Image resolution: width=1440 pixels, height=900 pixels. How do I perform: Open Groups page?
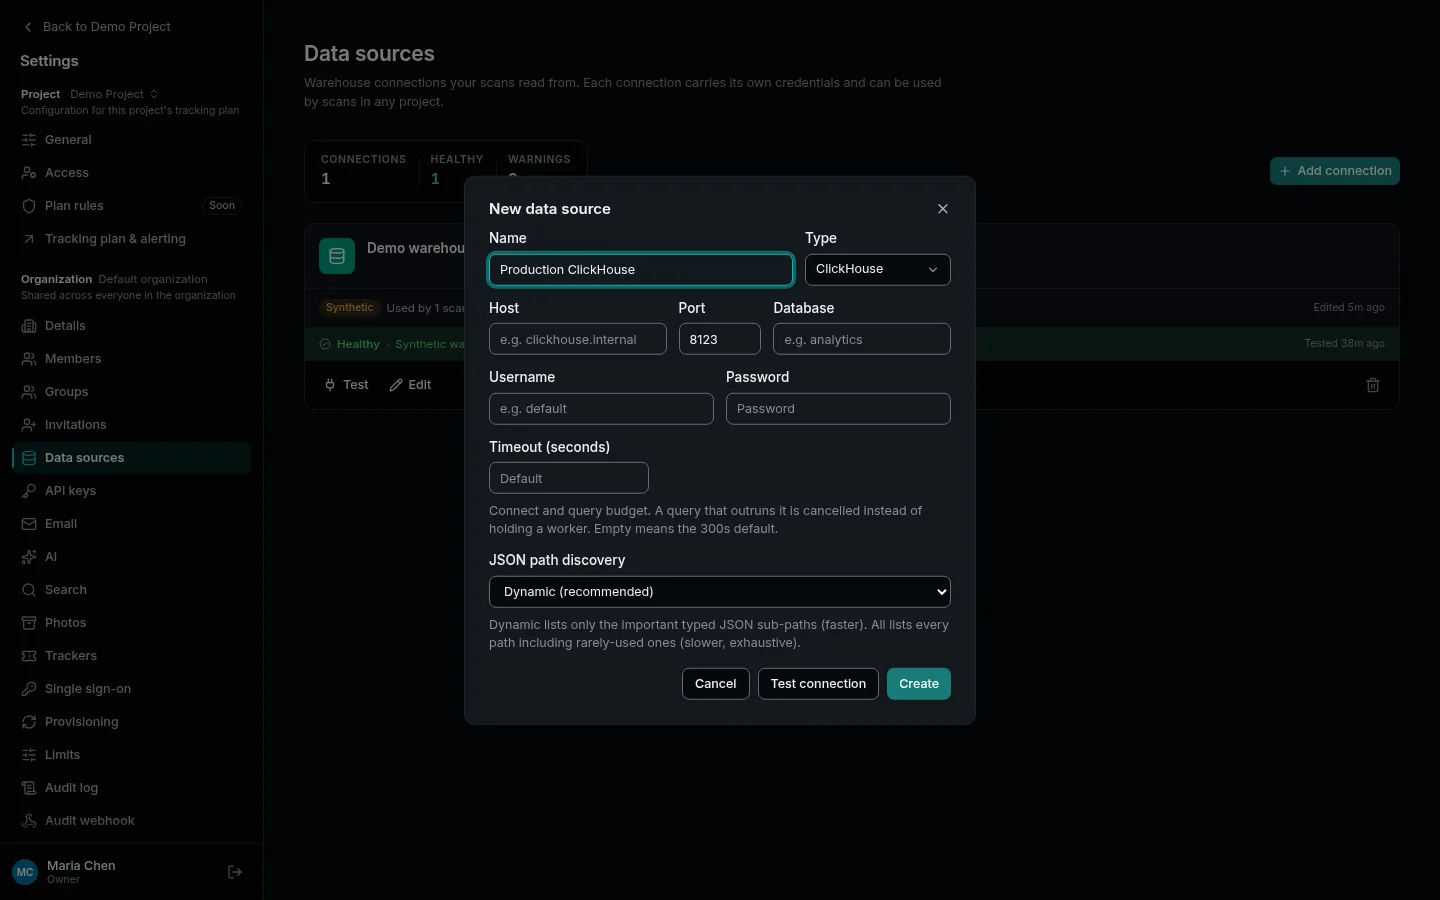coord(131,392)
